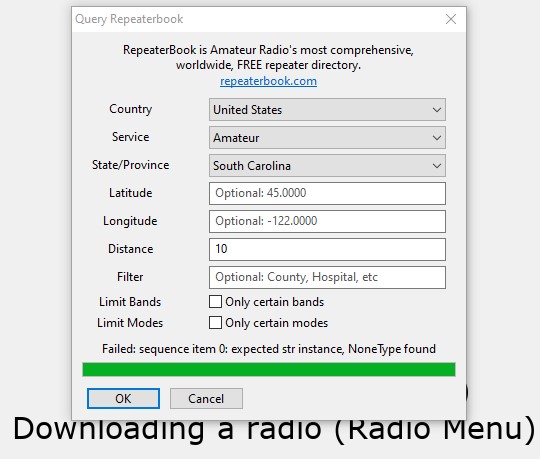Click the Only certain modes label text
The image size is (540, 459).
(277, 323)
